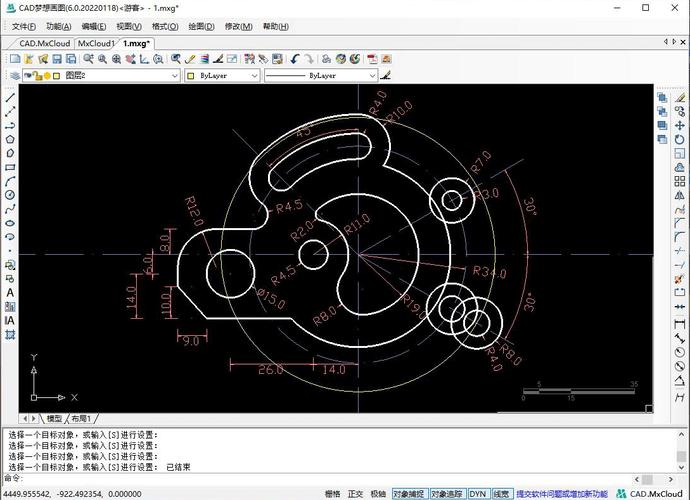Image resolution: width=690 pixels, height=500 pixels.
Task: Choose the Polygon tool in left toolbar
Action: [x=10, y=140]
